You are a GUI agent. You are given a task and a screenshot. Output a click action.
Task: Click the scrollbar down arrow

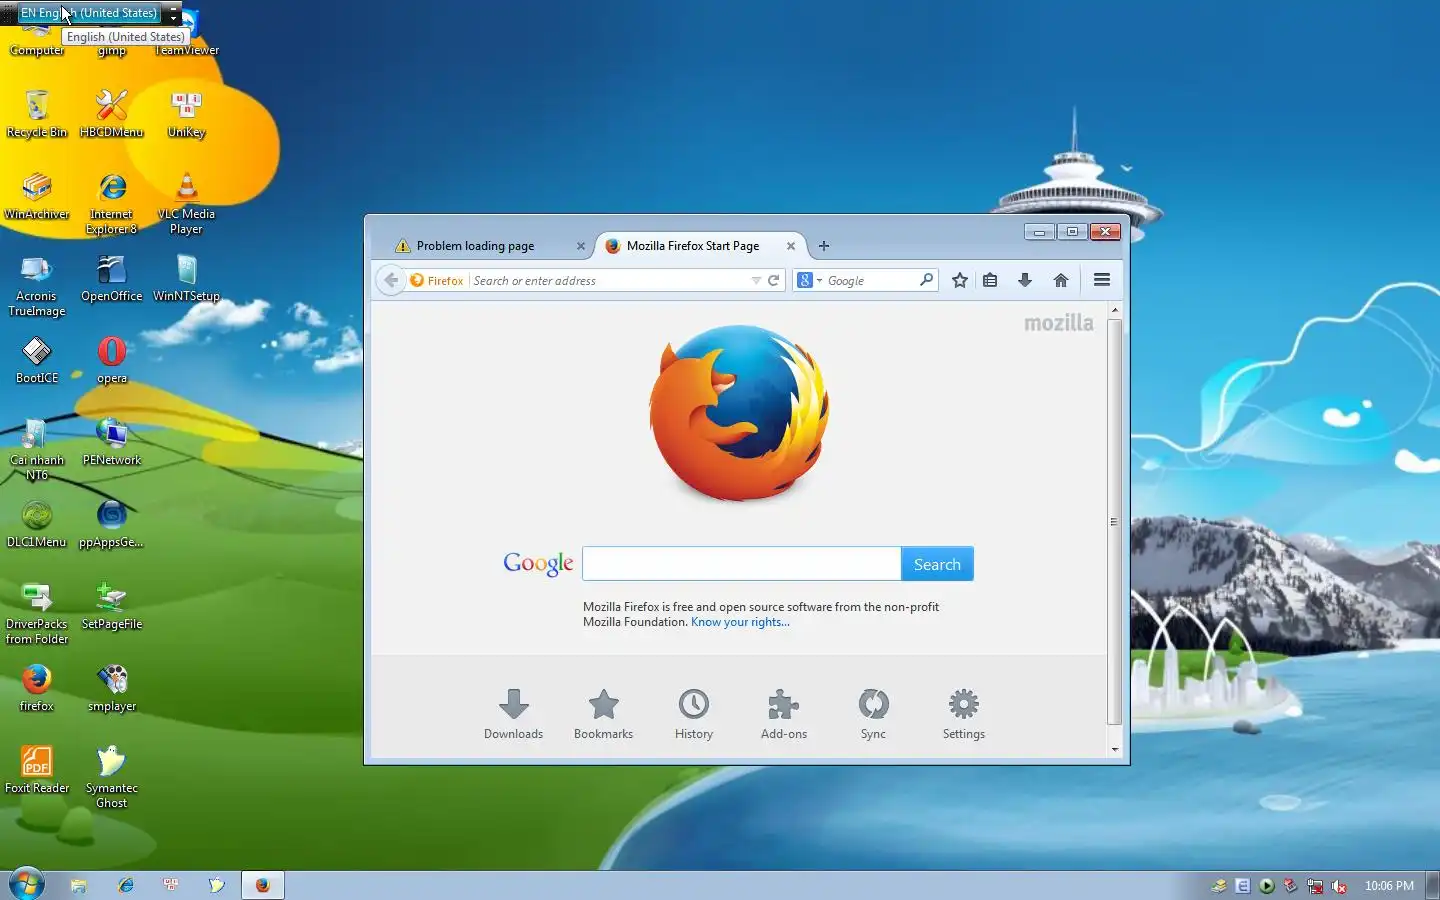tap(1114, 749)
